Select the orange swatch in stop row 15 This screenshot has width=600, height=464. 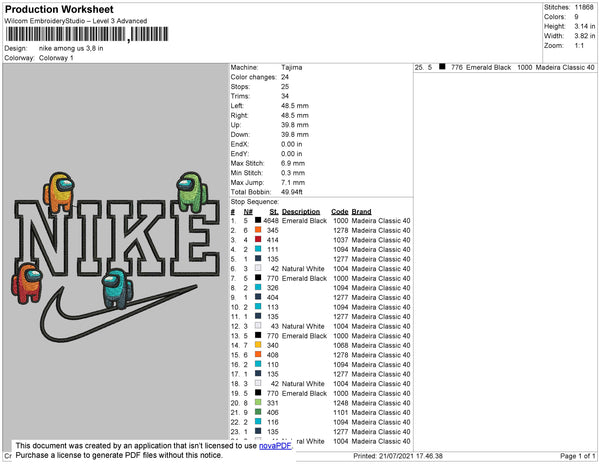(258, 355)
